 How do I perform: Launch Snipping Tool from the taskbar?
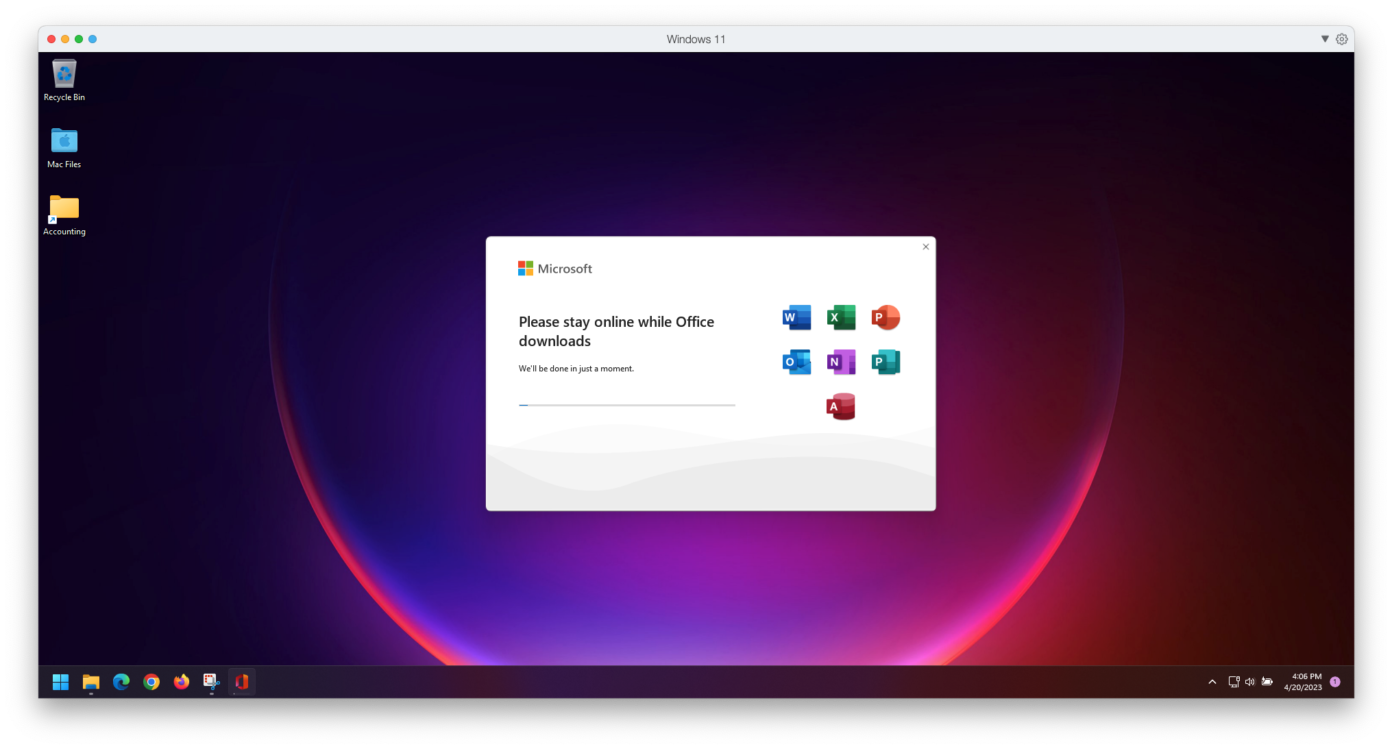point(211,682)
